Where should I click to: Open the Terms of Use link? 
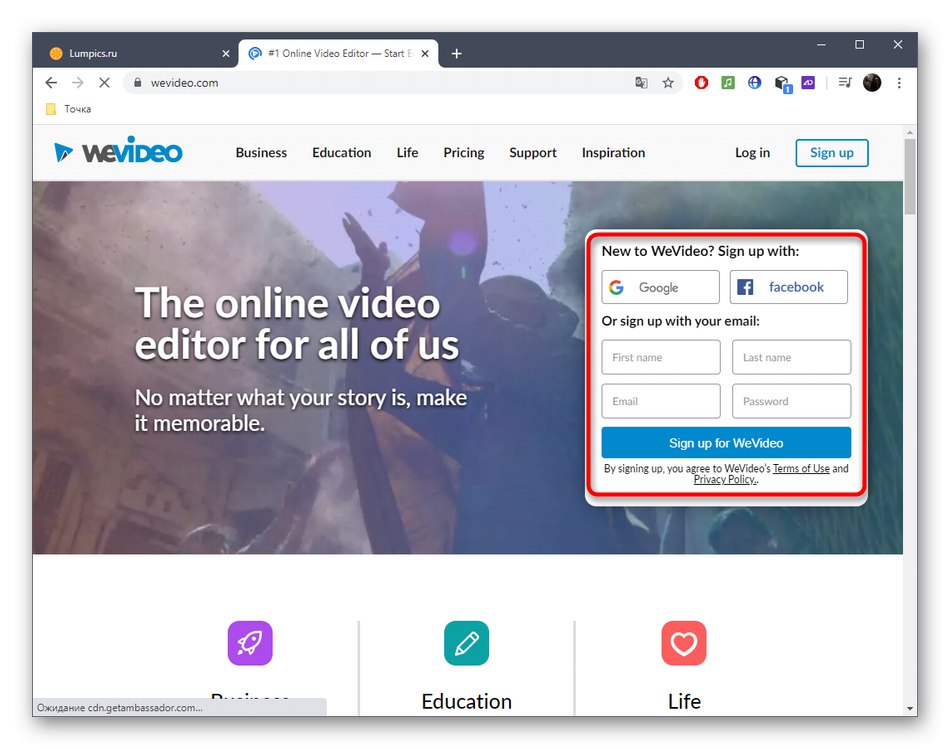tap(801, 468)
